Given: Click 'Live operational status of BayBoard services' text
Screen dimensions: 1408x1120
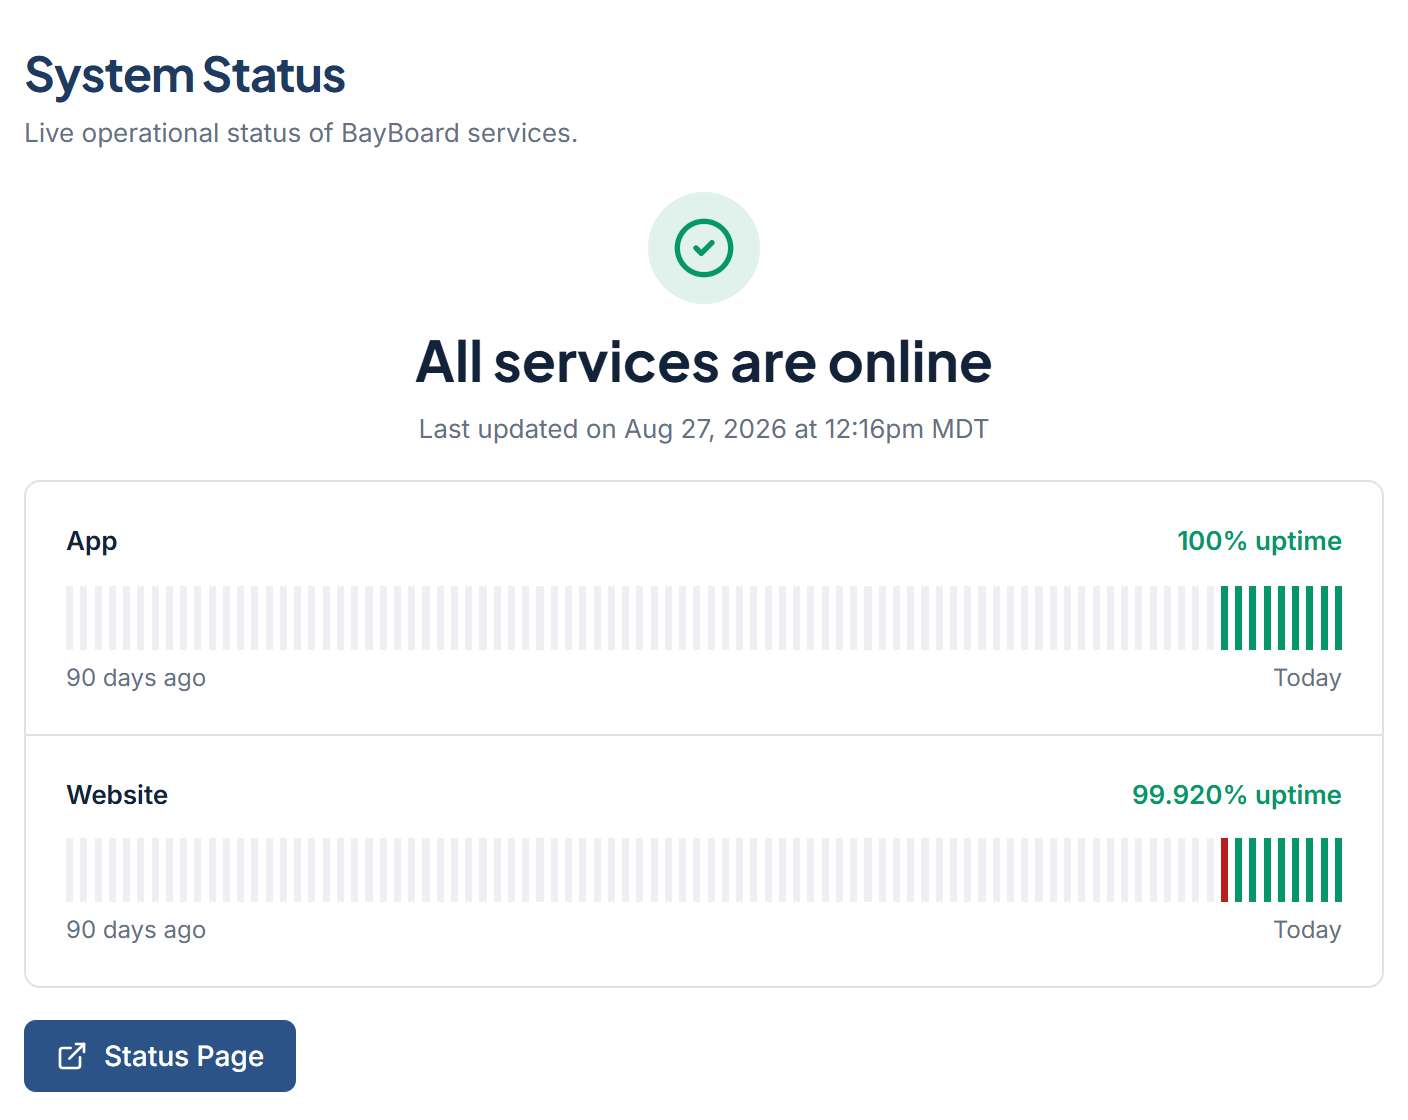Looking at the screenshot, I should (x=301, y=133).
